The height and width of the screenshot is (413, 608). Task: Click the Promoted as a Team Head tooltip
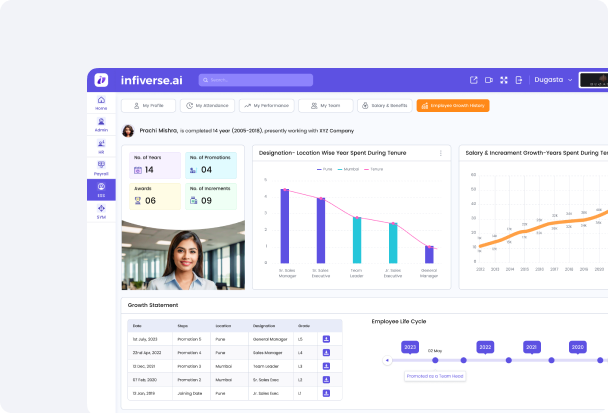(435, 376)
